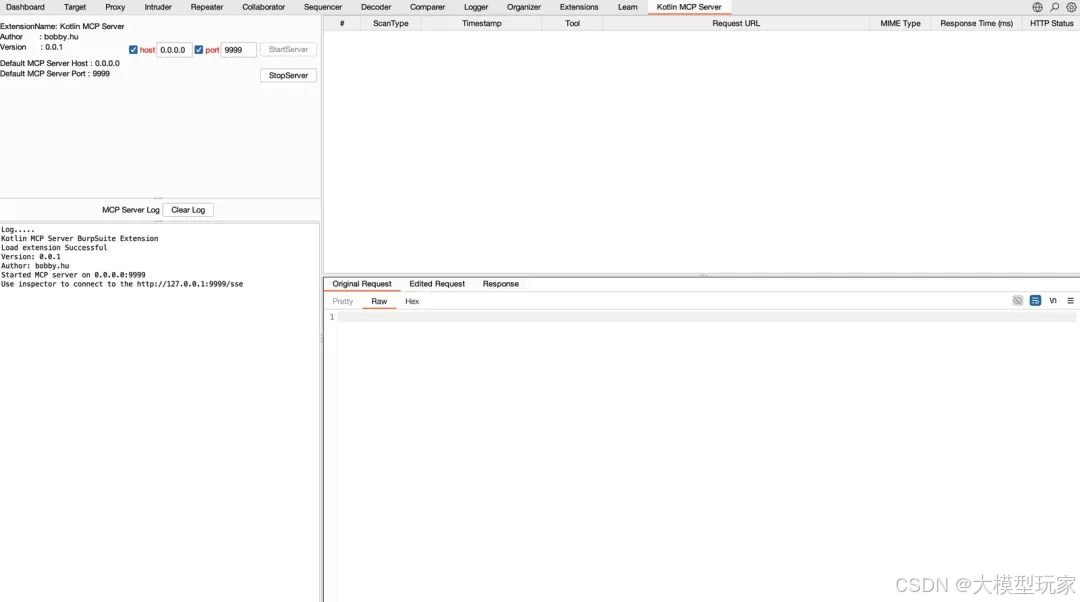Open the Extensions tab
This screenshot has height=602, width=1080.
point(579,7)
